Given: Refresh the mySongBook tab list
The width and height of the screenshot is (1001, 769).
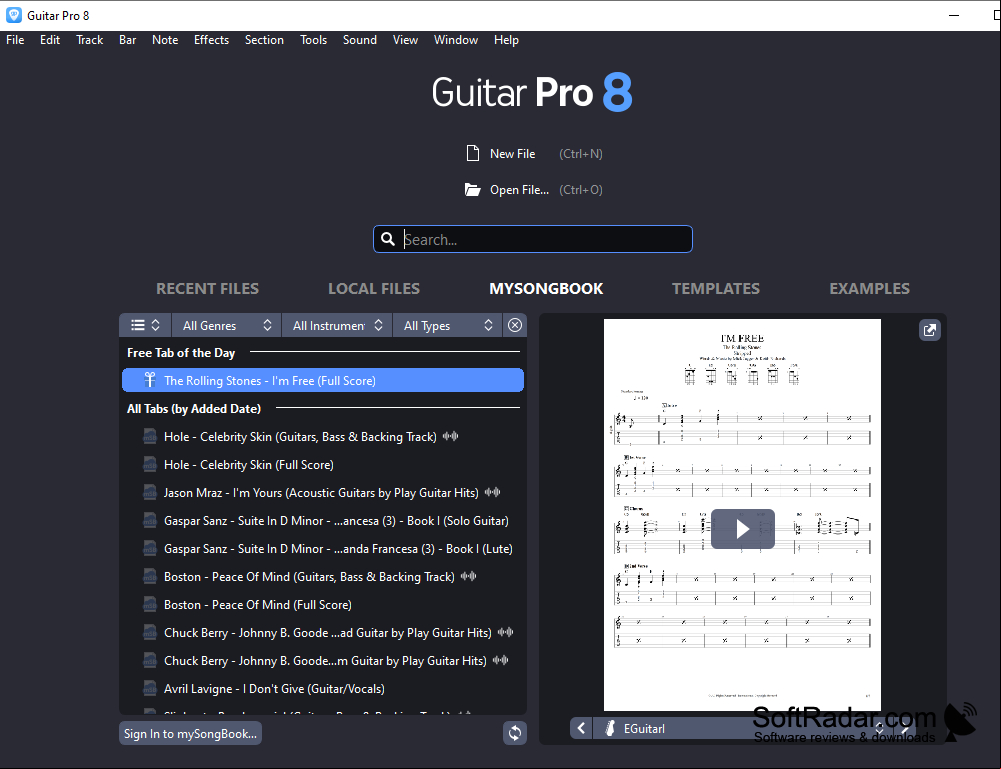Looking at the screenshot, I should [x=515, y=733].
